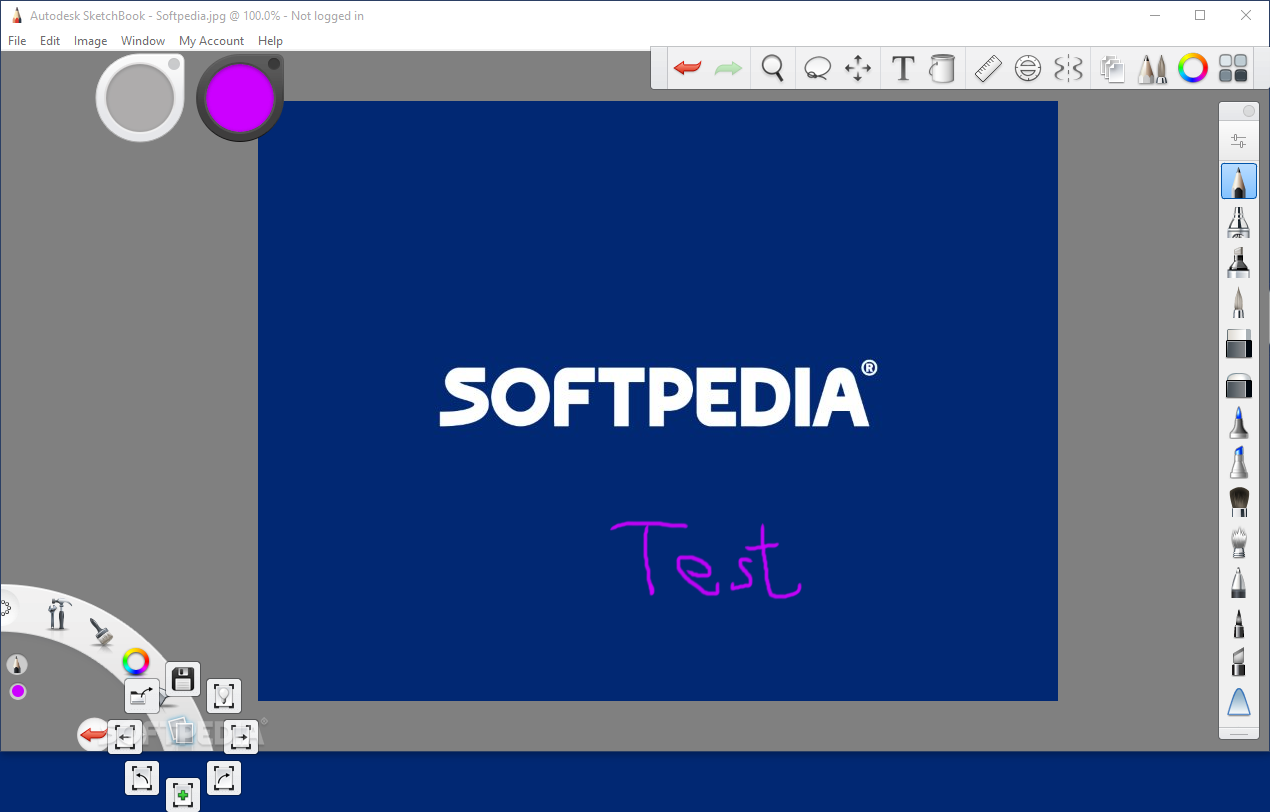Close the brush palette via round button
1270x812 pixels.
coord(1249,112)
